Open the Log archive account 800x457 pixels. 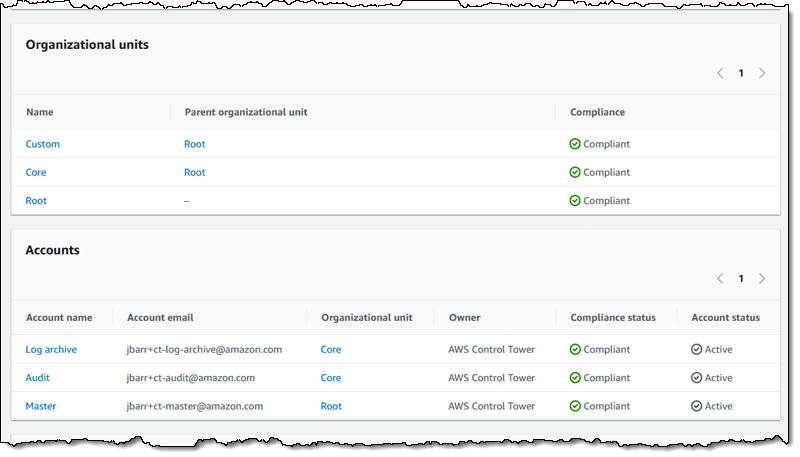[51, 350]
